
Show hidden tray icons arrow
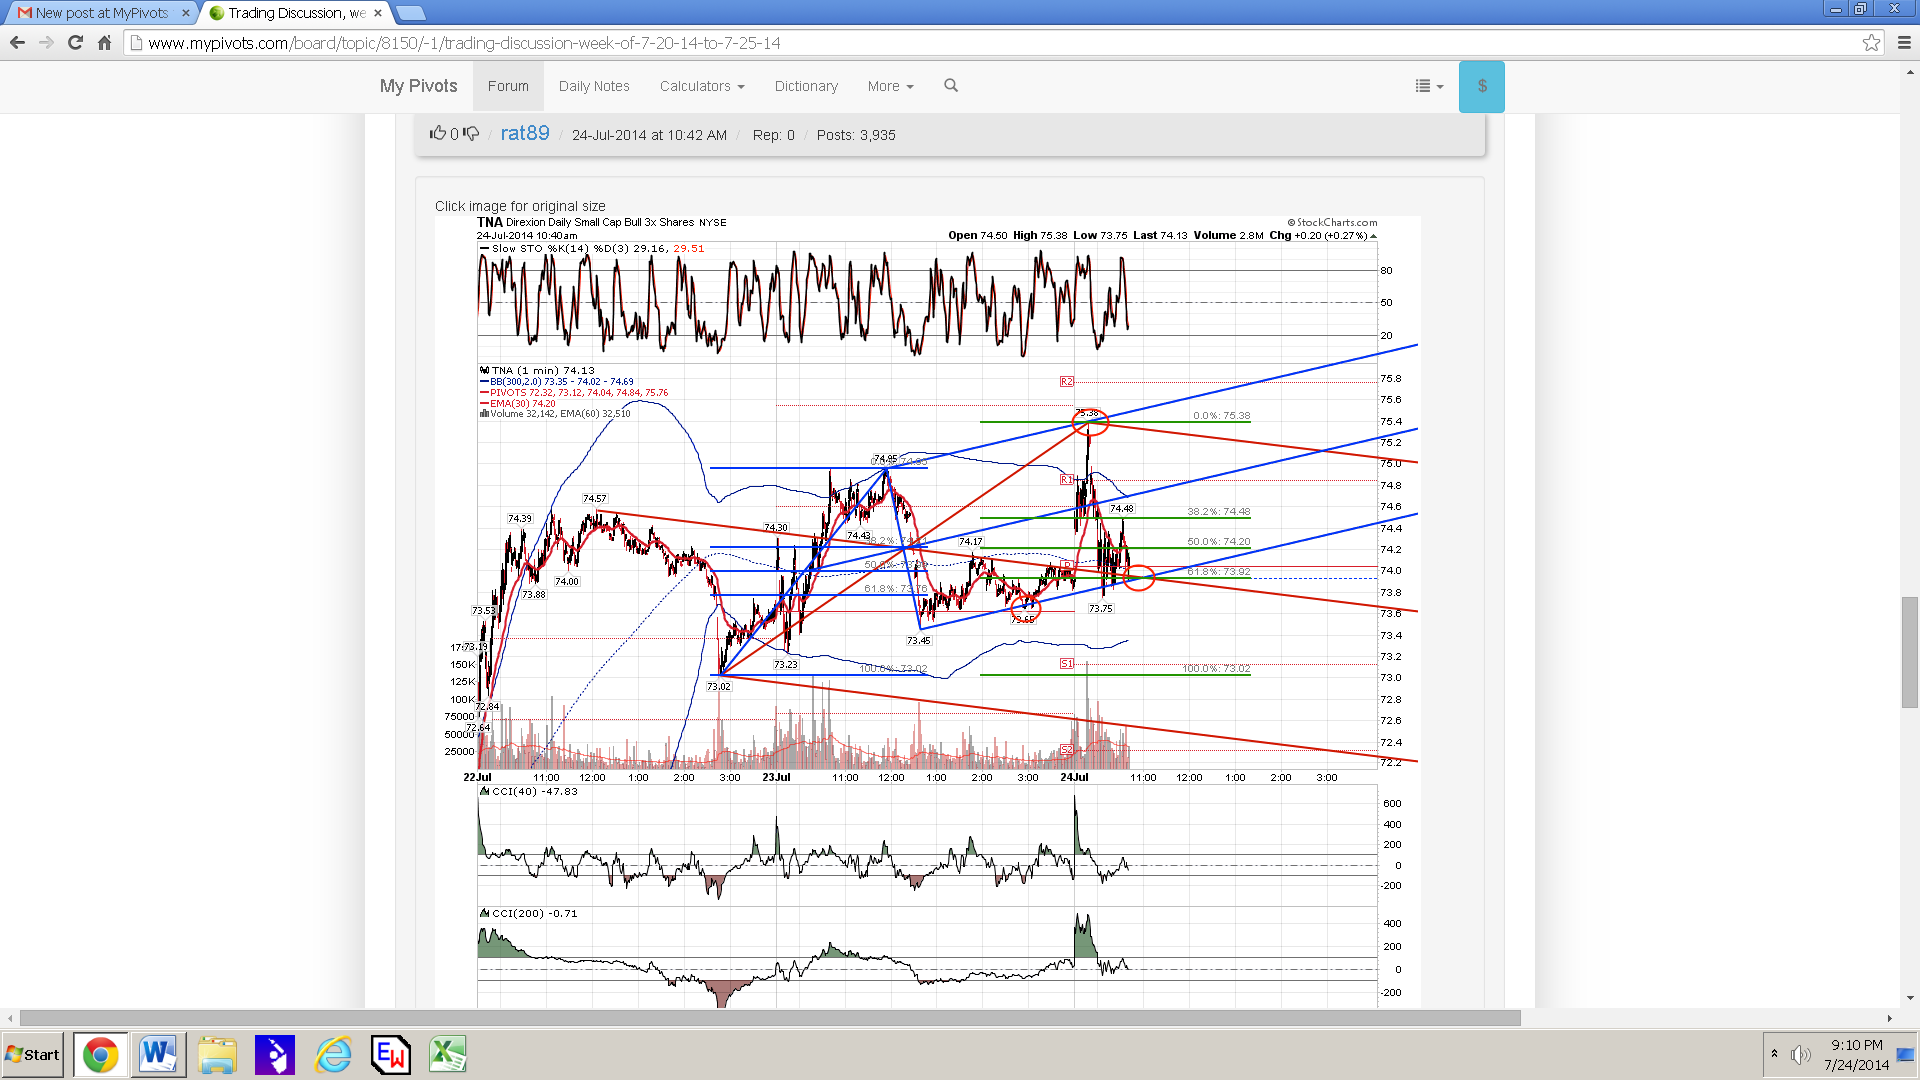coord(1775,1054)
